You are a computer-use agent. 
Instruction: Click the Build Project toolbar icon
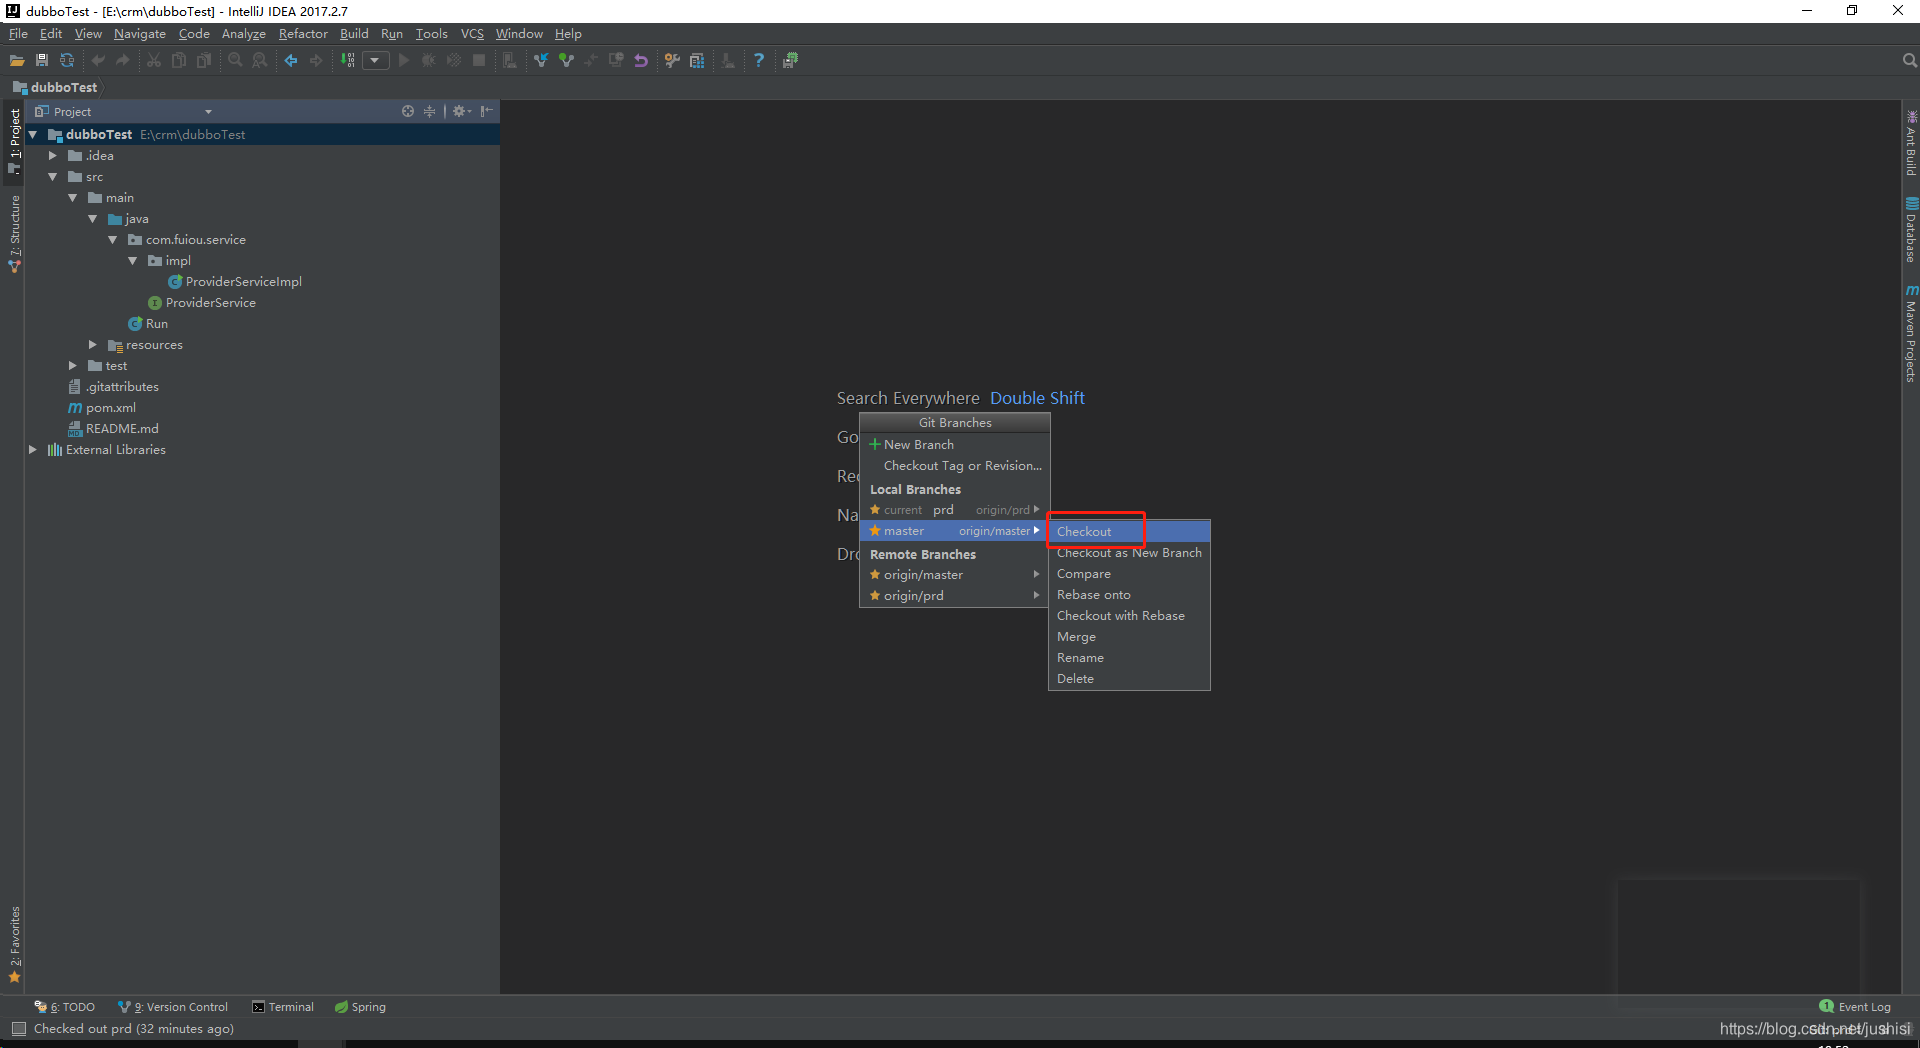click(x=347, y=61)
